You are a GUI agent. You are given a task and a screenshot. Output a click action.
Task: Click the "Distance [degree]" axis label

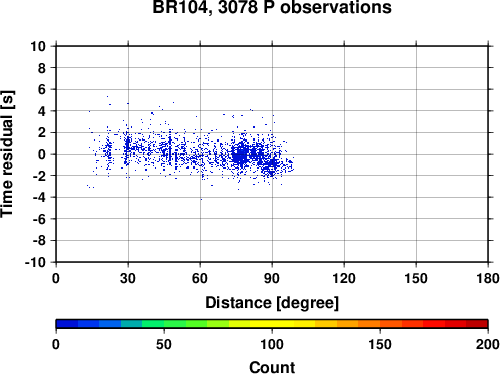pos(272,303)
